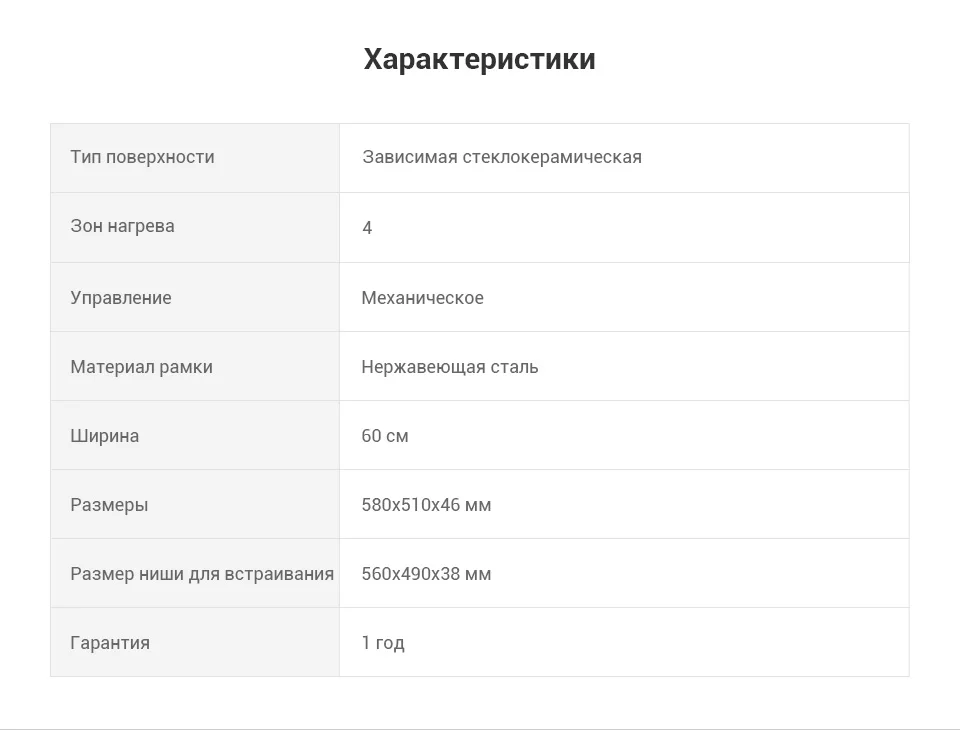960x730 pixels.
Task: Click the Характеристики heading
Action: [479, 59]
